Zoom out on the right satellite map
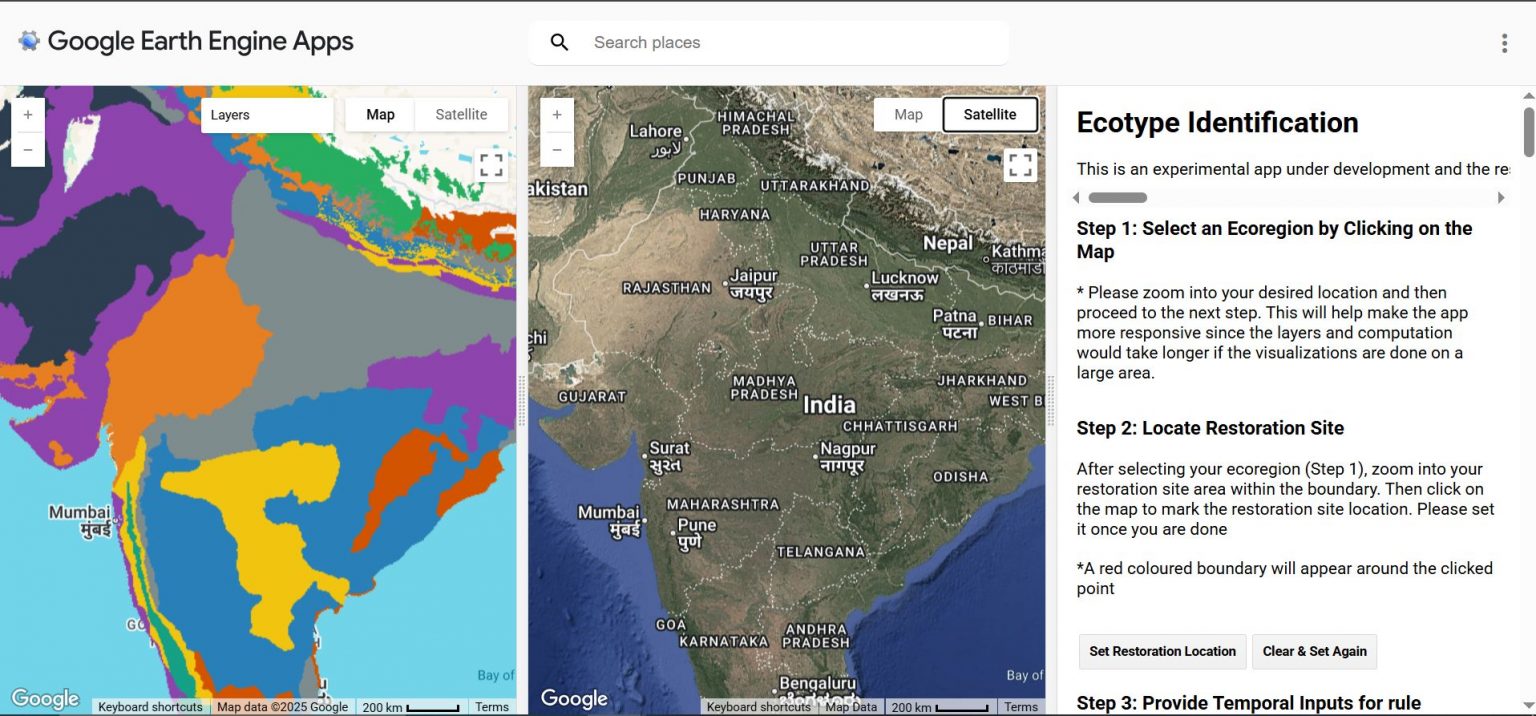The height and width of the screenshot is (716, 1536). 557,150
